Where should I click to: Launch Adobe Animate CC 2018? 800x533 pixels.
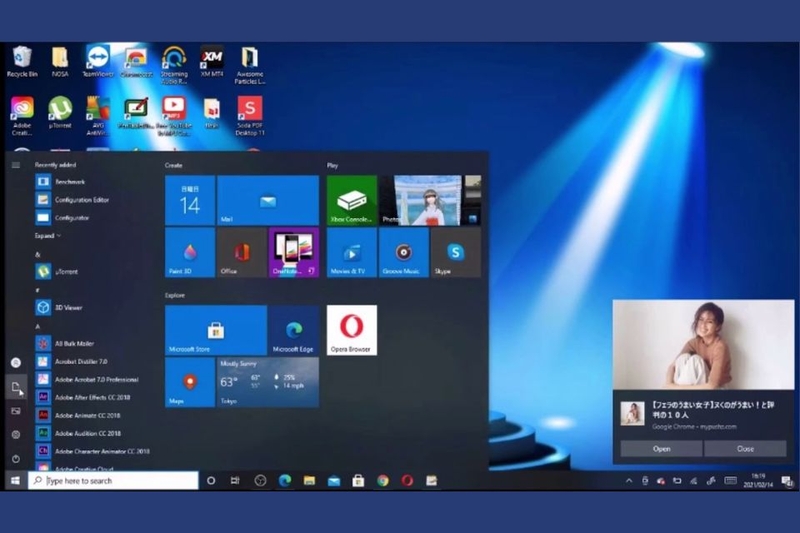click(92, 415)
